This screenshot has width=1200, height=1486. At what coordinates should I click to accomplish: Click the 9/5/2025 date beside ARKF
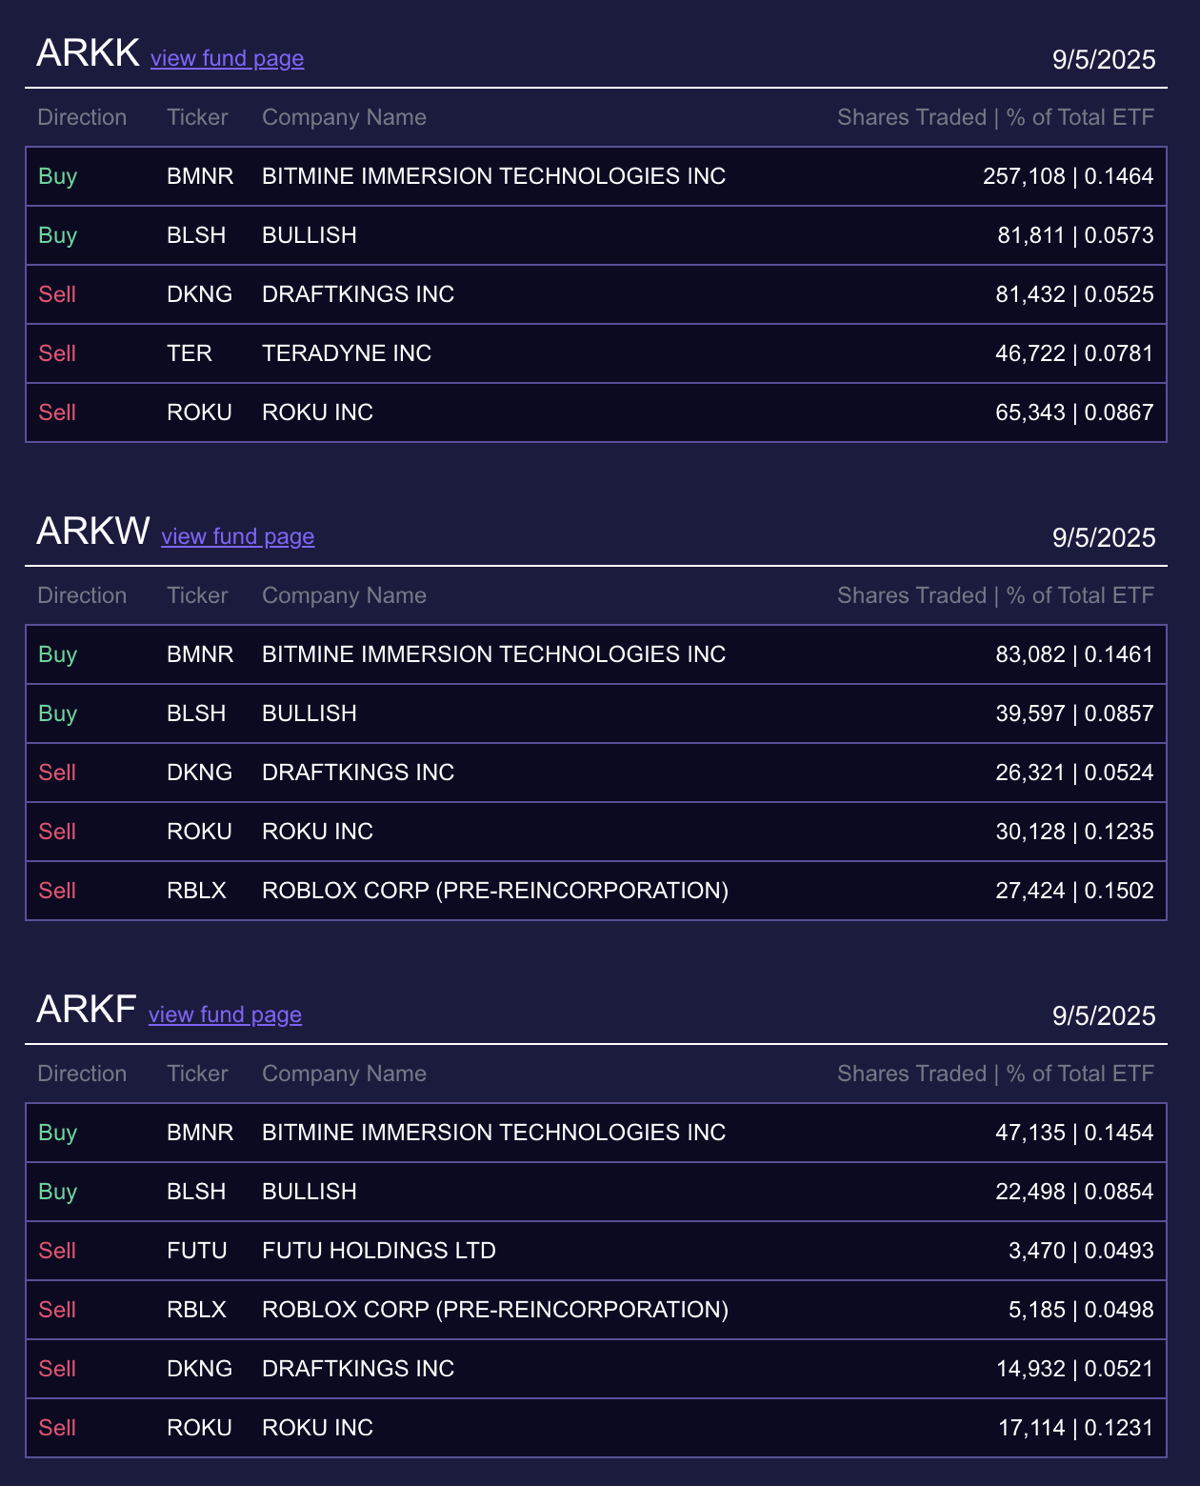(x=1103, y=1016)
